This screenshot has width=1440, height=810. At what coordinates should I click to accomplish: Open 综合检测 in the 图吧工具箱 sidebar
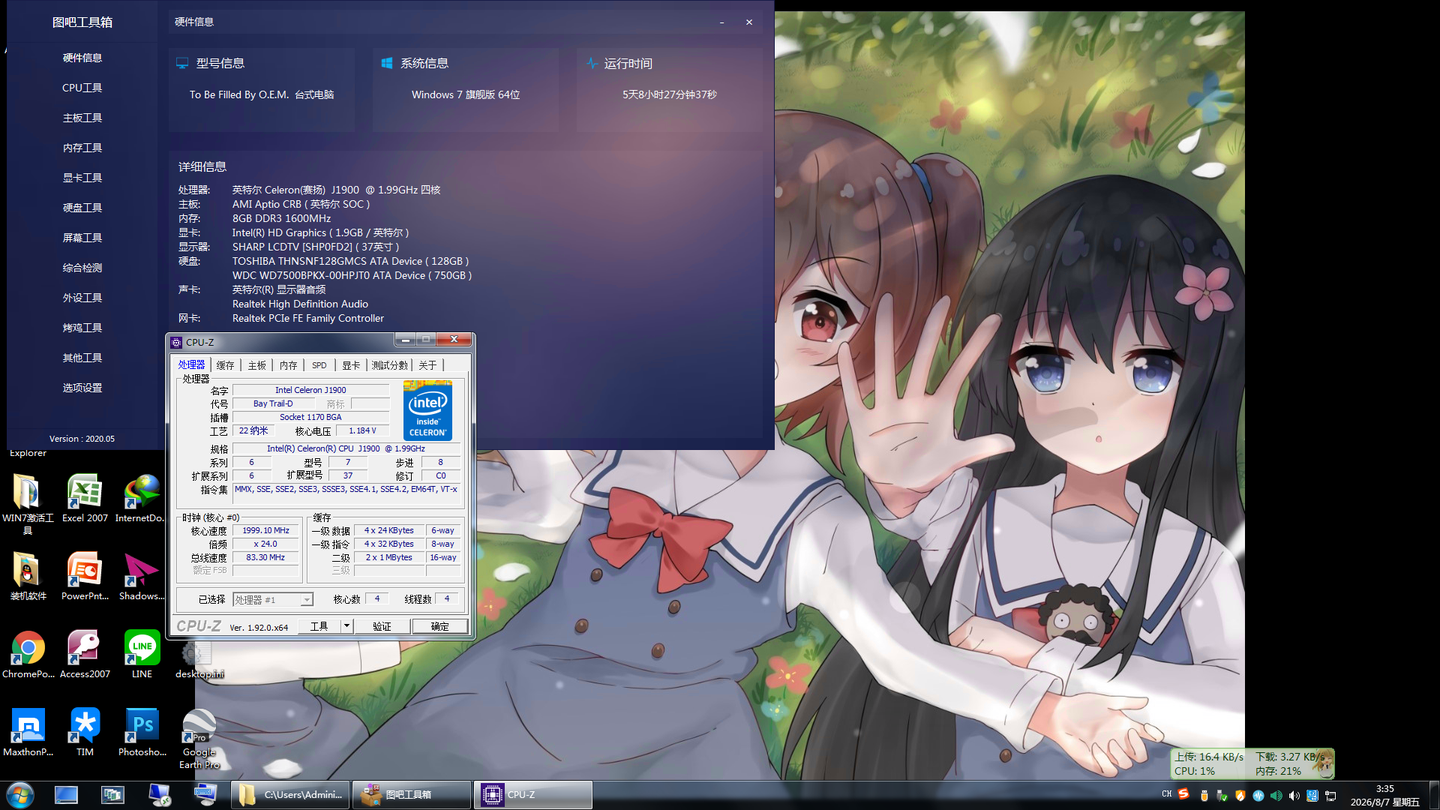82,268
